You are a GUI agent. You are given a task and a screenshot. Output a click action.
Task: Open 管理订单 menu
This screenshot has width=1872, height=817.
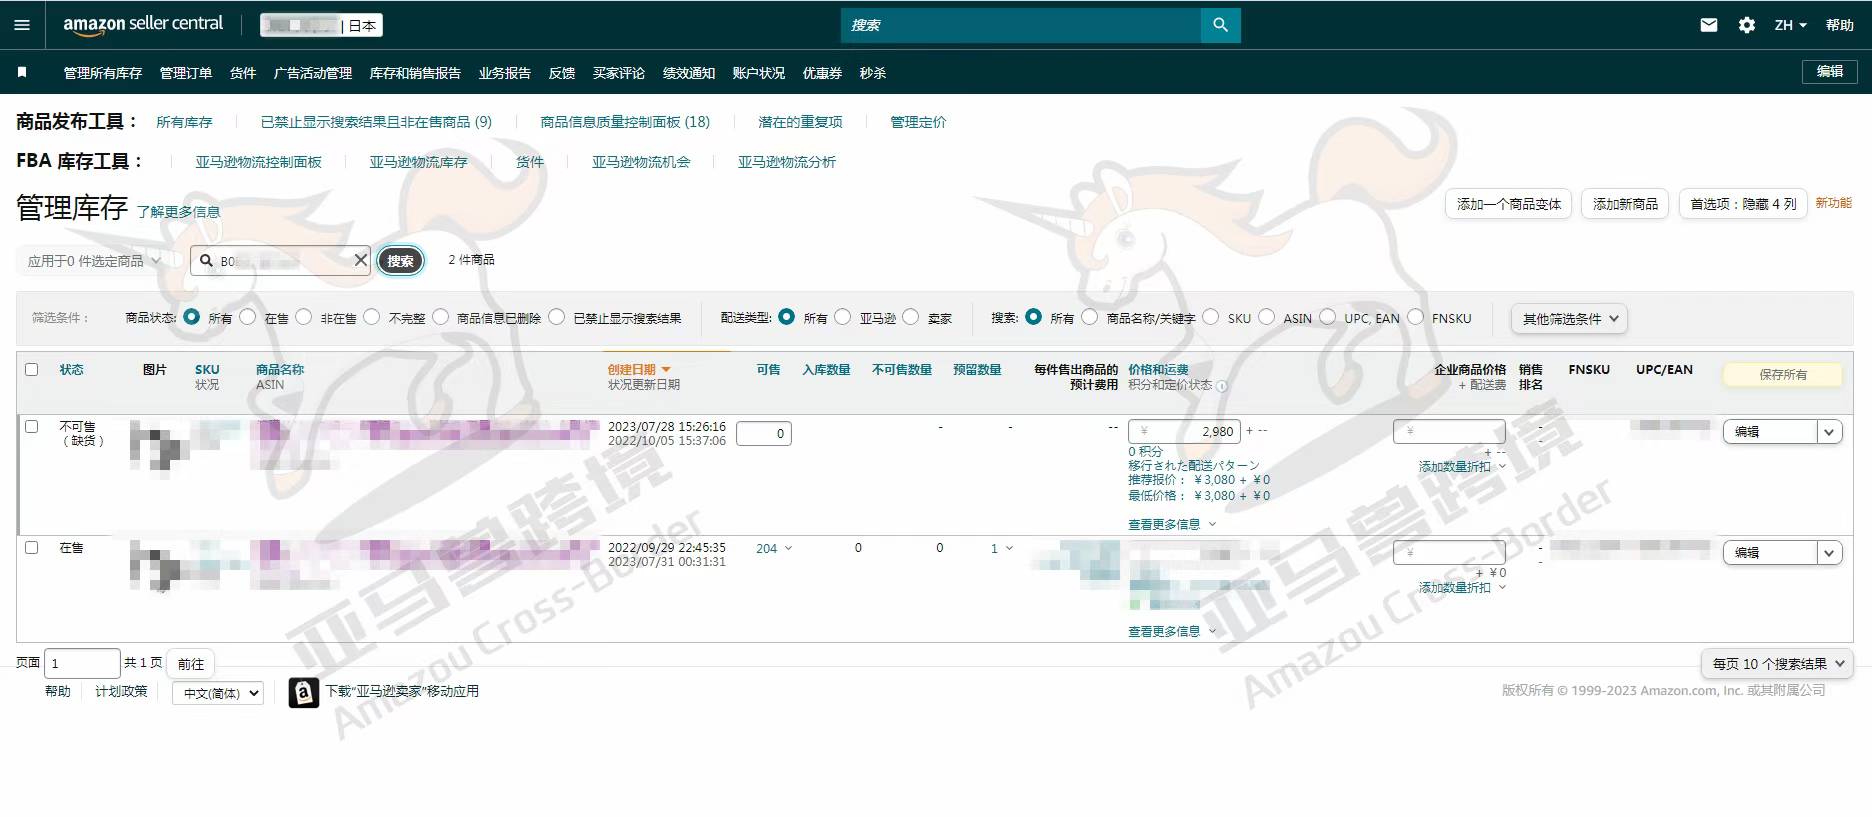pos(186,73)
